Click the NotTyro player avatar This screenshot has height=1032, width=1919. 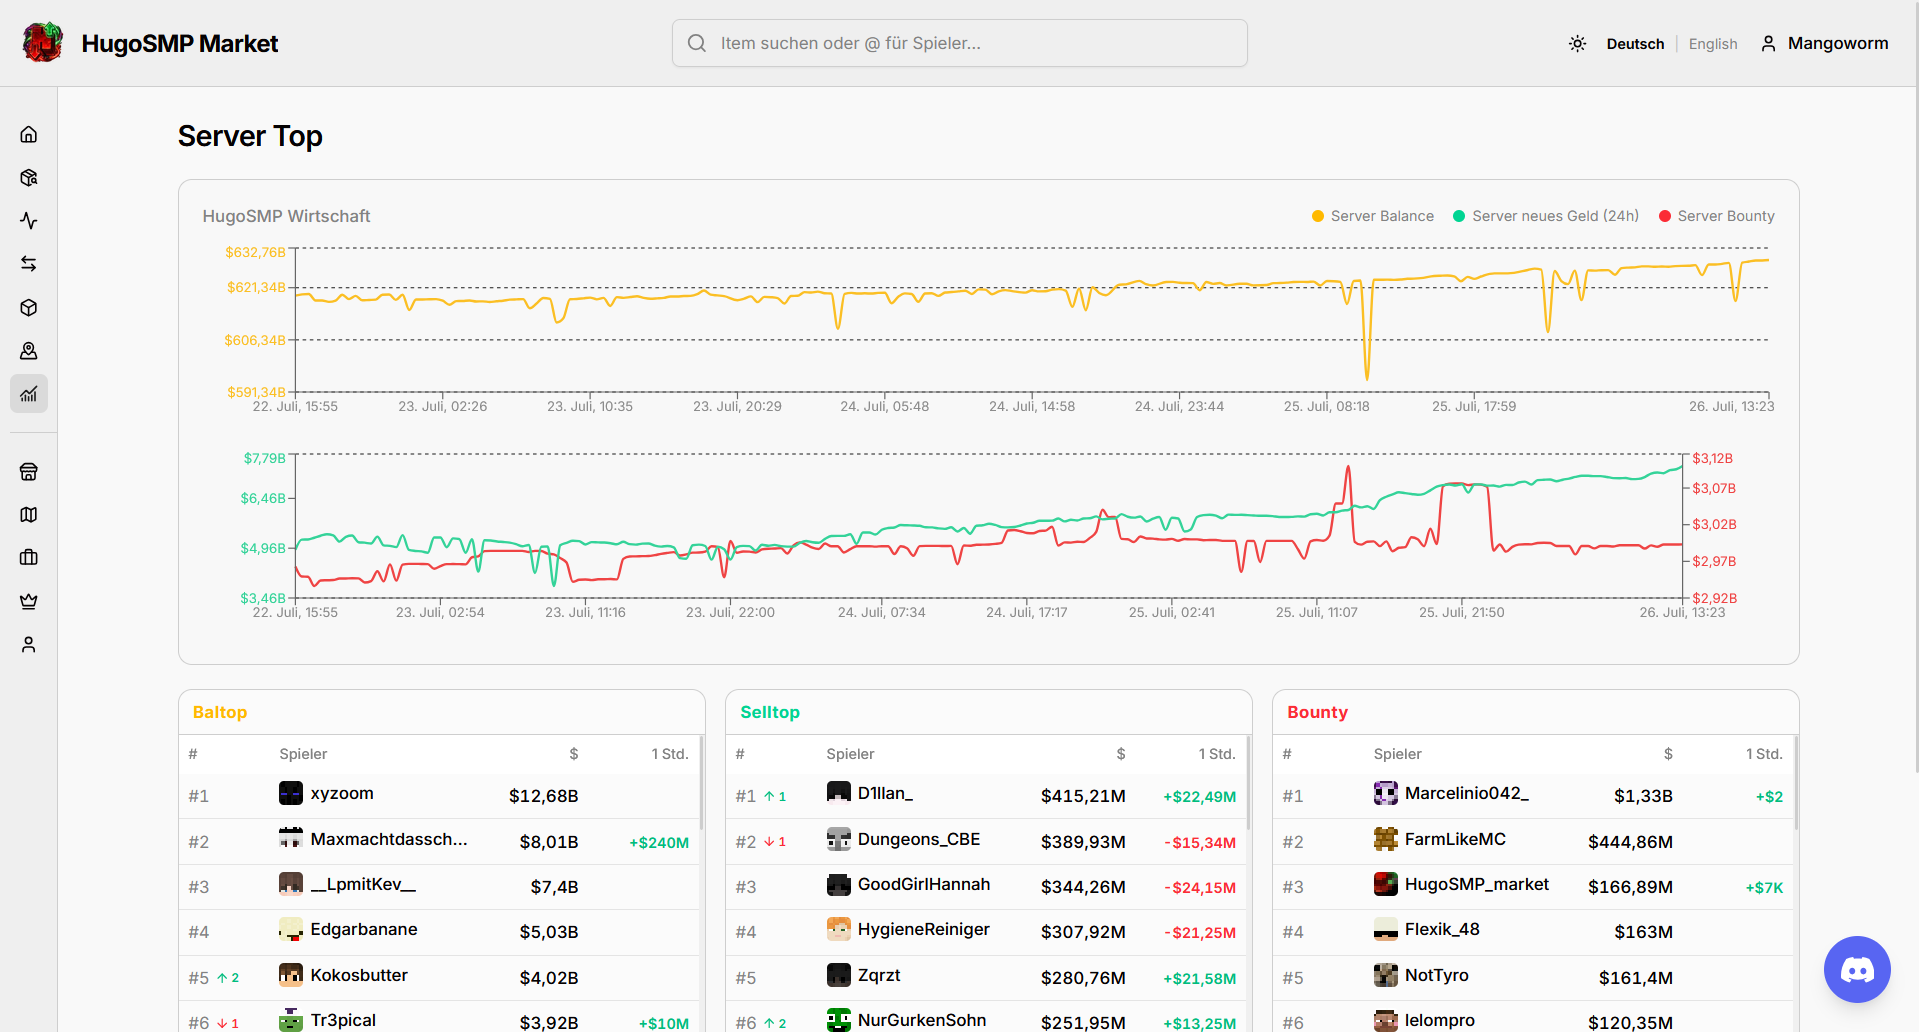1386,975
